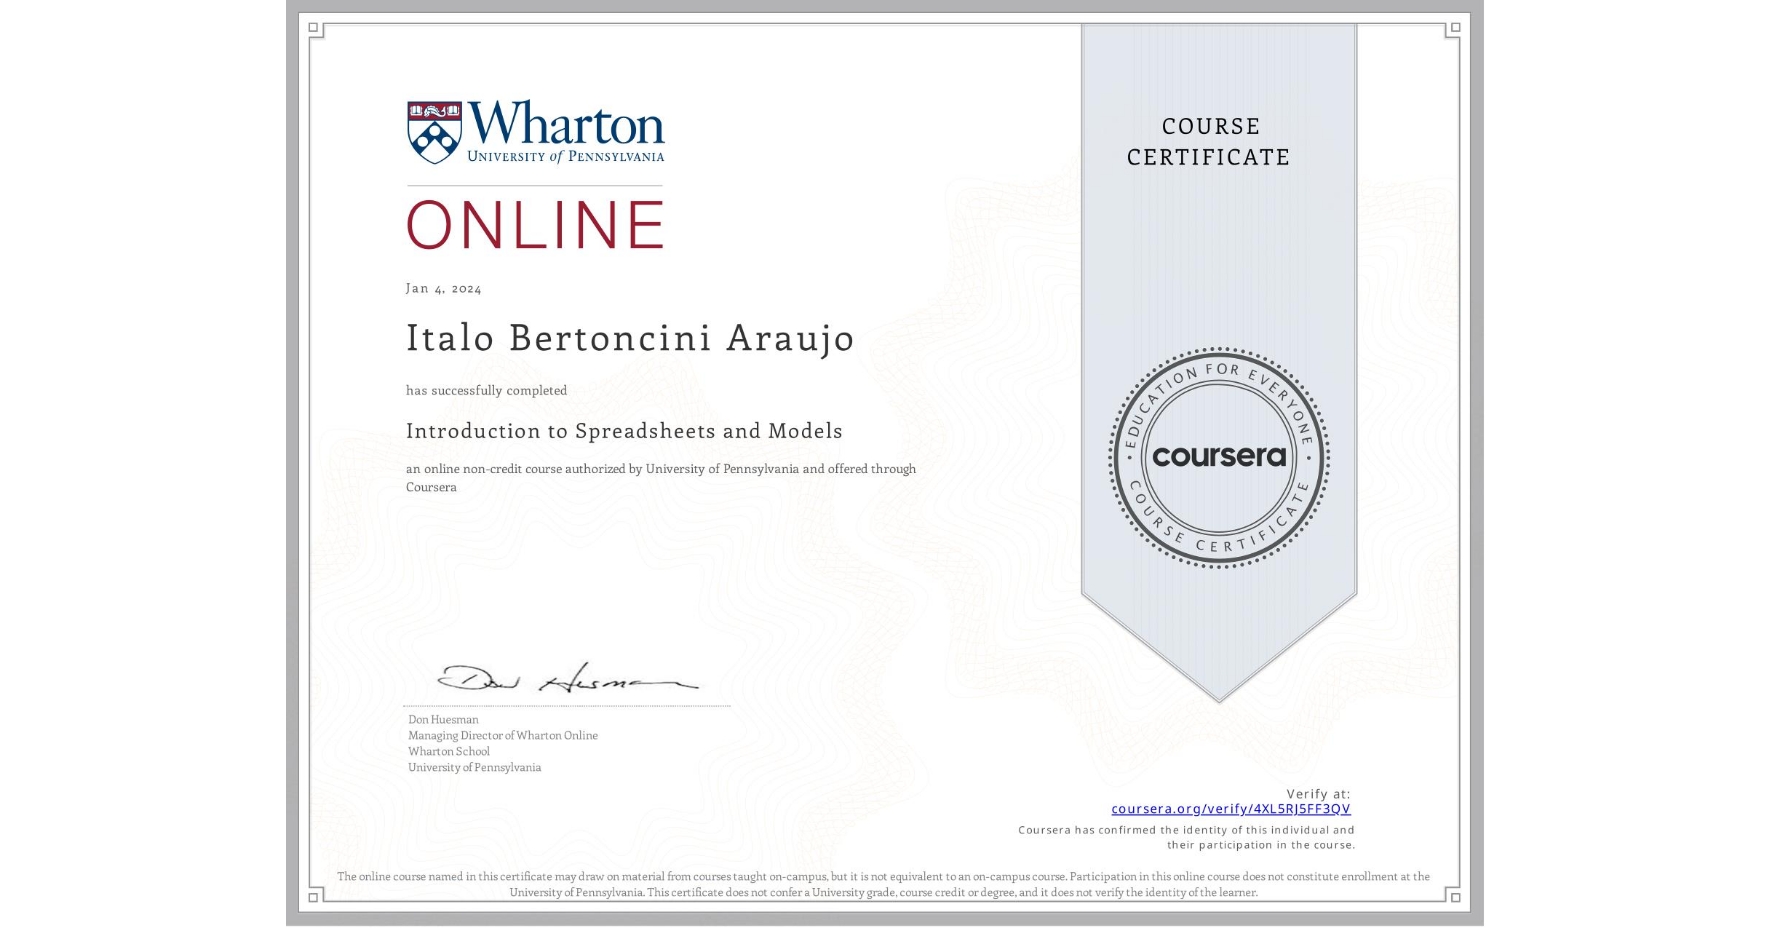The image size is (1772, 928).
Task: Select the University of Pennsylvania text under Wharton
Action: pos(565,156)
